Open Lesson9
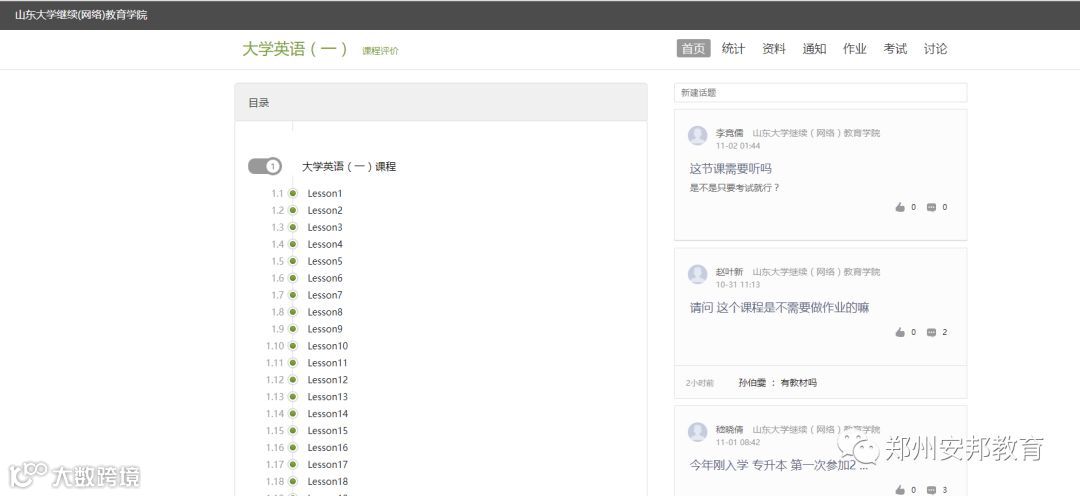 (x=325, y=329)
